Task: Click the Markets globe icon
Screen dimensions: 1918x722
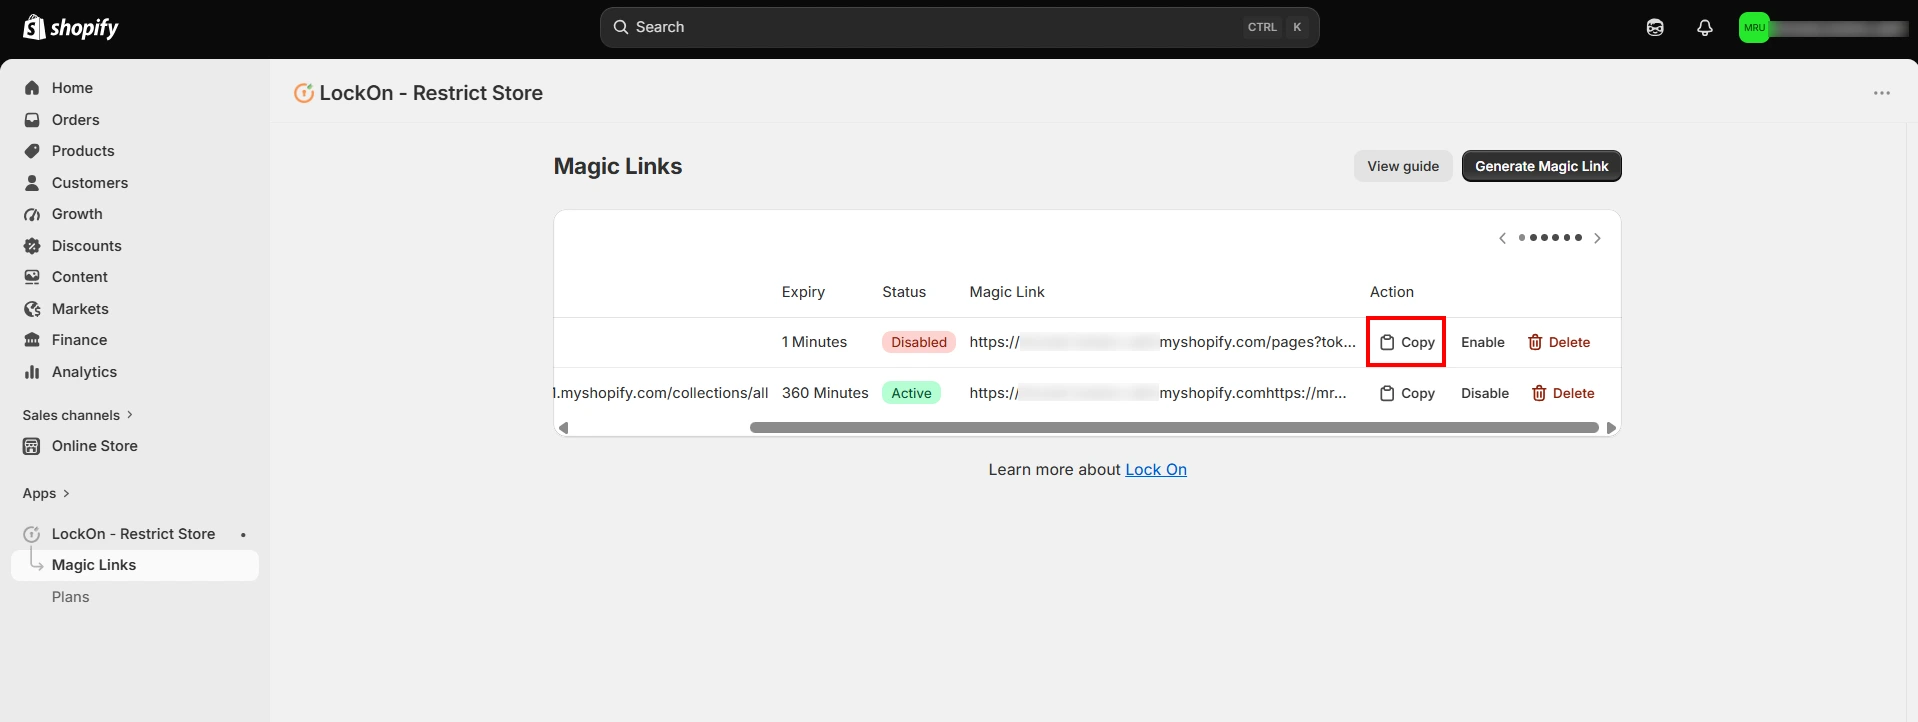Action: click(x=32, y=309)
